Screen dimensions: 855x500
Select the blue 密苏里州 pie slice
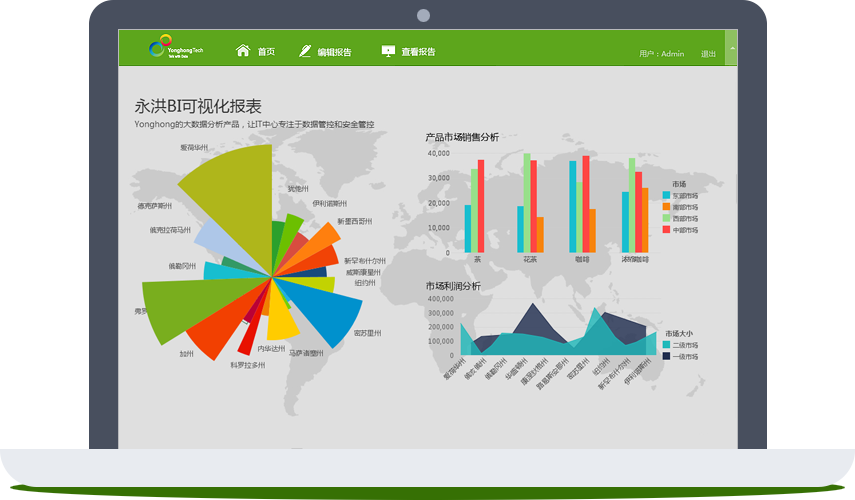click(x=327, y=311)
